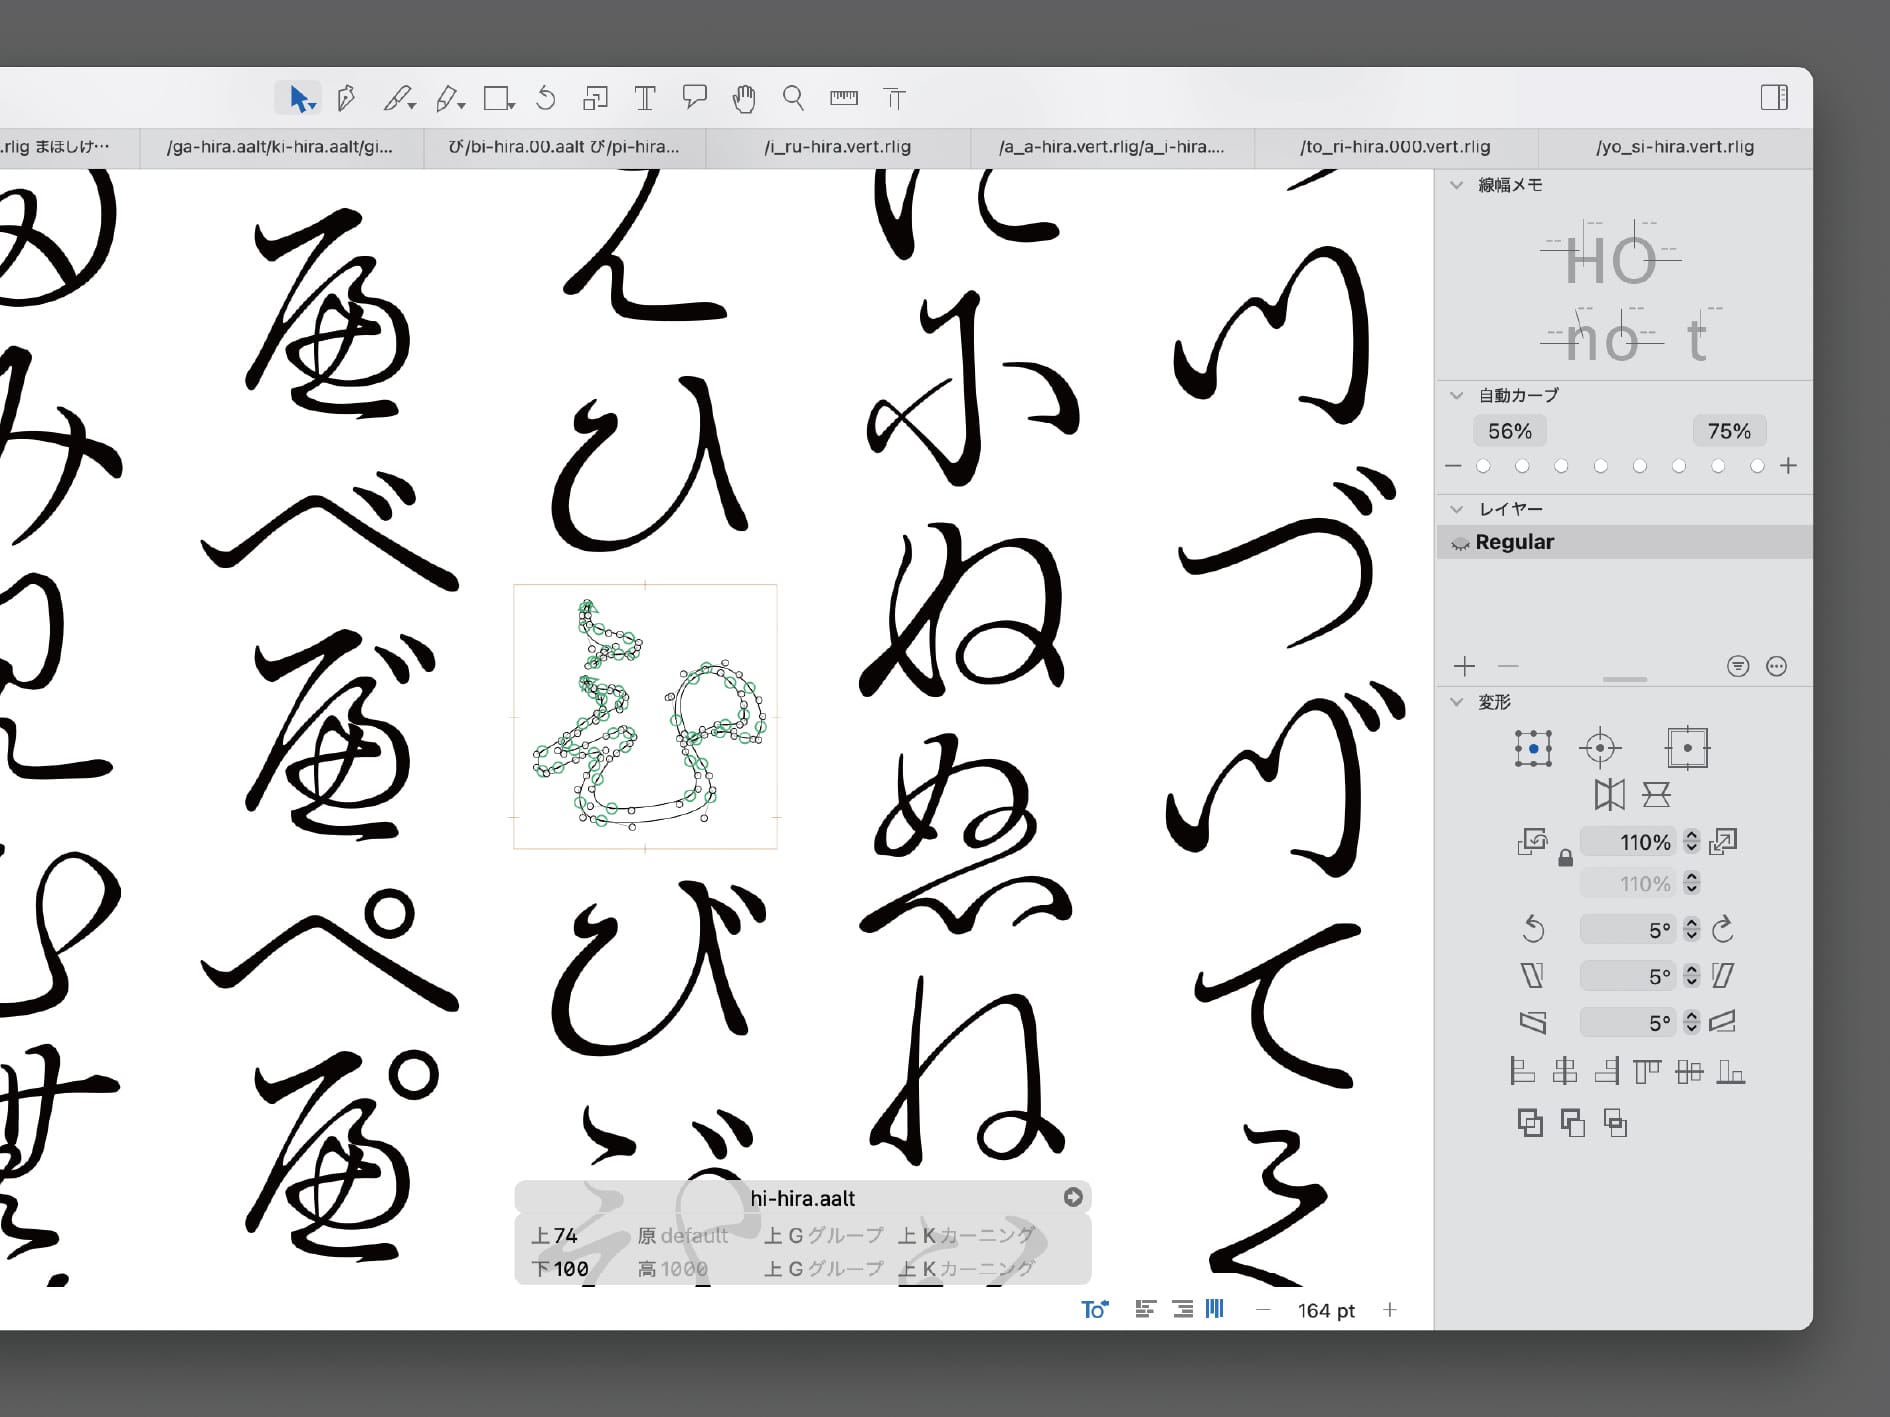Screen dimensions: 1890x1417
Task: Step the 110% scale value stepper
Action: pyautogui.click(x=1691, y=842)
